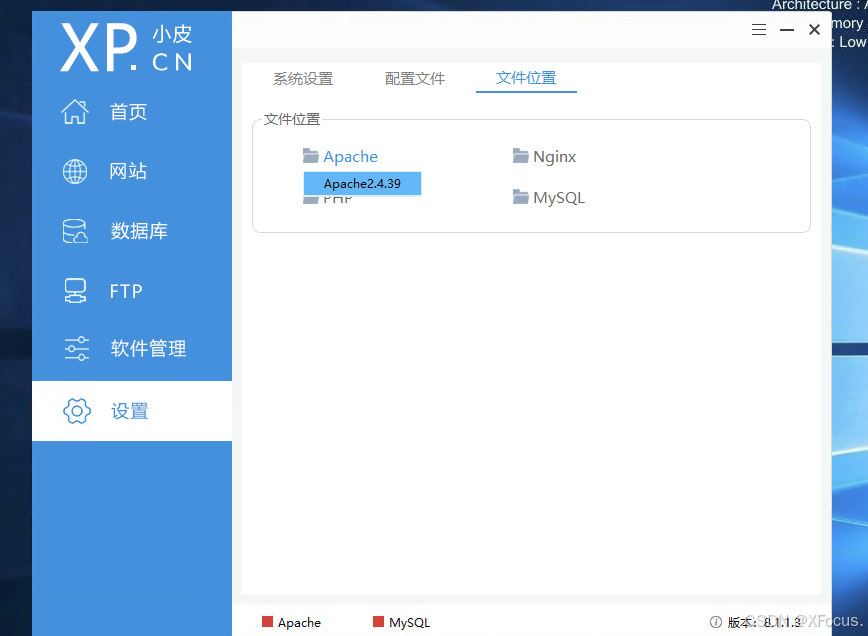Screen dimensions: 868x636
Task: Open the Apache file location link
Action: [x=350, y=157]
